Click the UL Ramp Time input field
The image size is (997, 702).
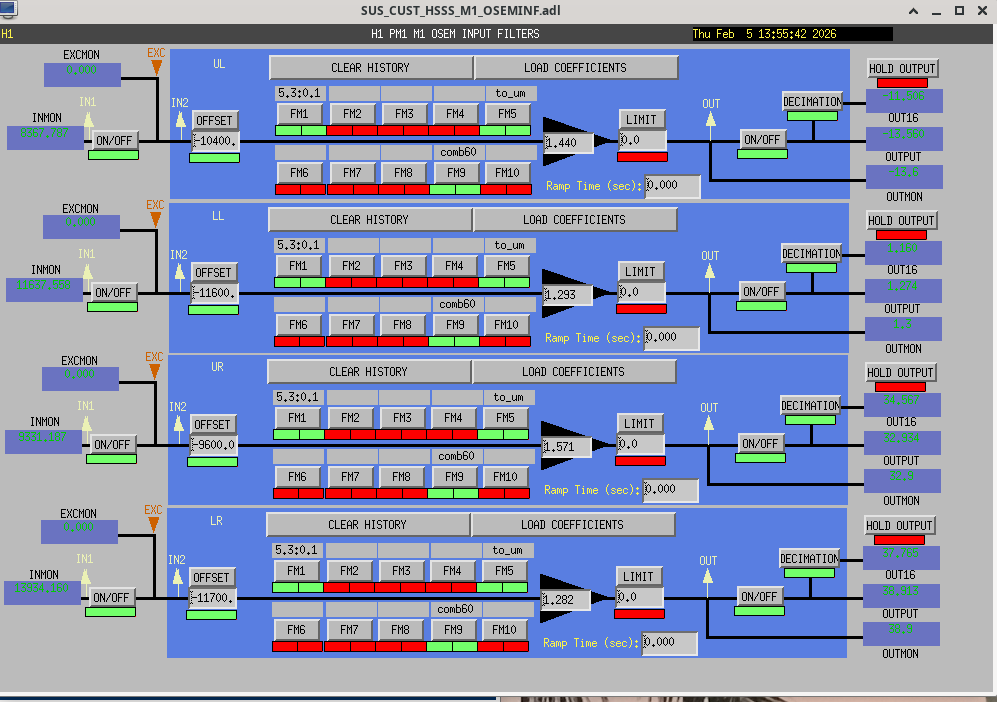[x=672, y=185]
